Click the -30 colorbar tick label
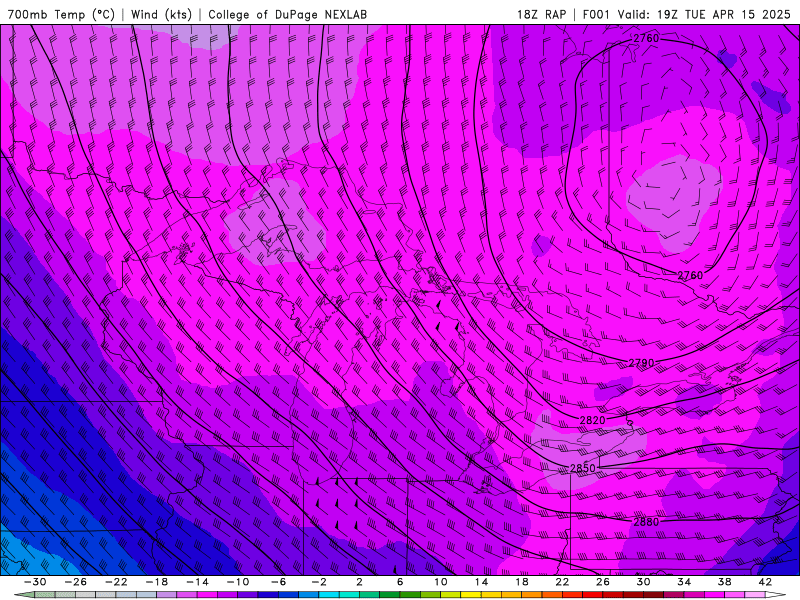This screenshot has width=800, height=600. tap(35, 582)
